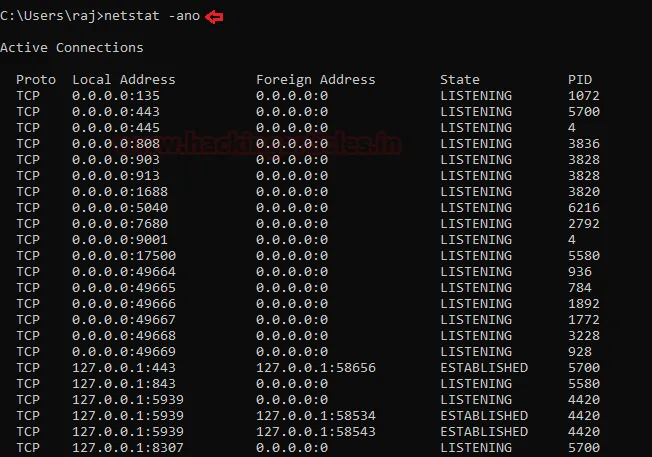
Task: Select PID value 1072
Action: point(584,96)
